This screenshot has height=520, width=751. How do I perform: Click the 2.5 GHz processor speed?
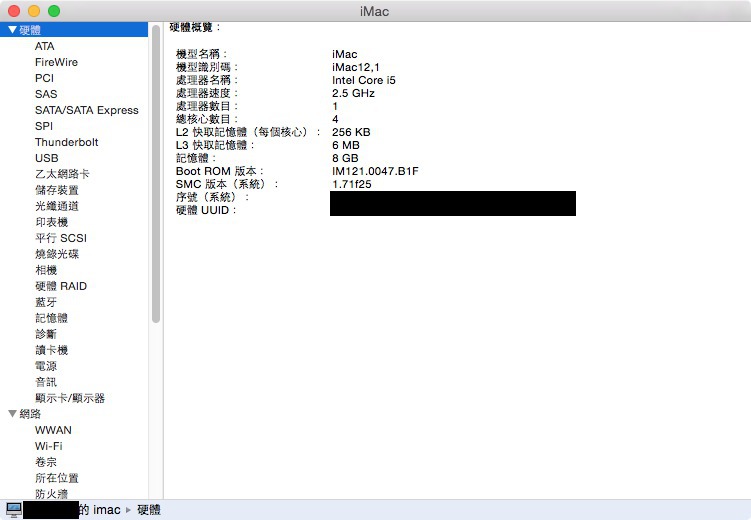click(353, 93)
